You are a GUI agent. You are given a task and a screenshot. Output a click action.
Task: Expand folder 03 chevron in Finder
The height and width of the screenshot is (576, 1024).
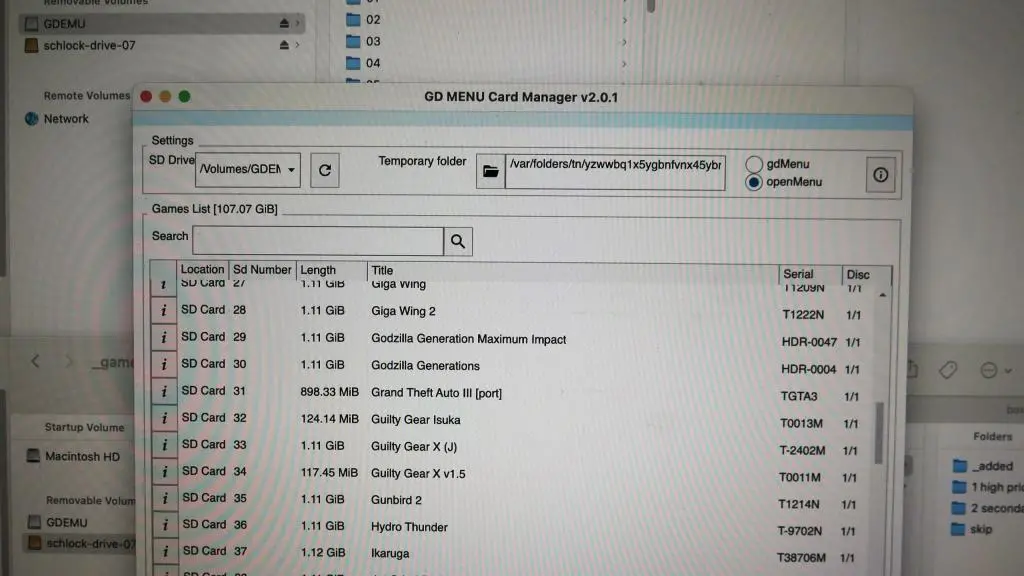coord(624,42)
